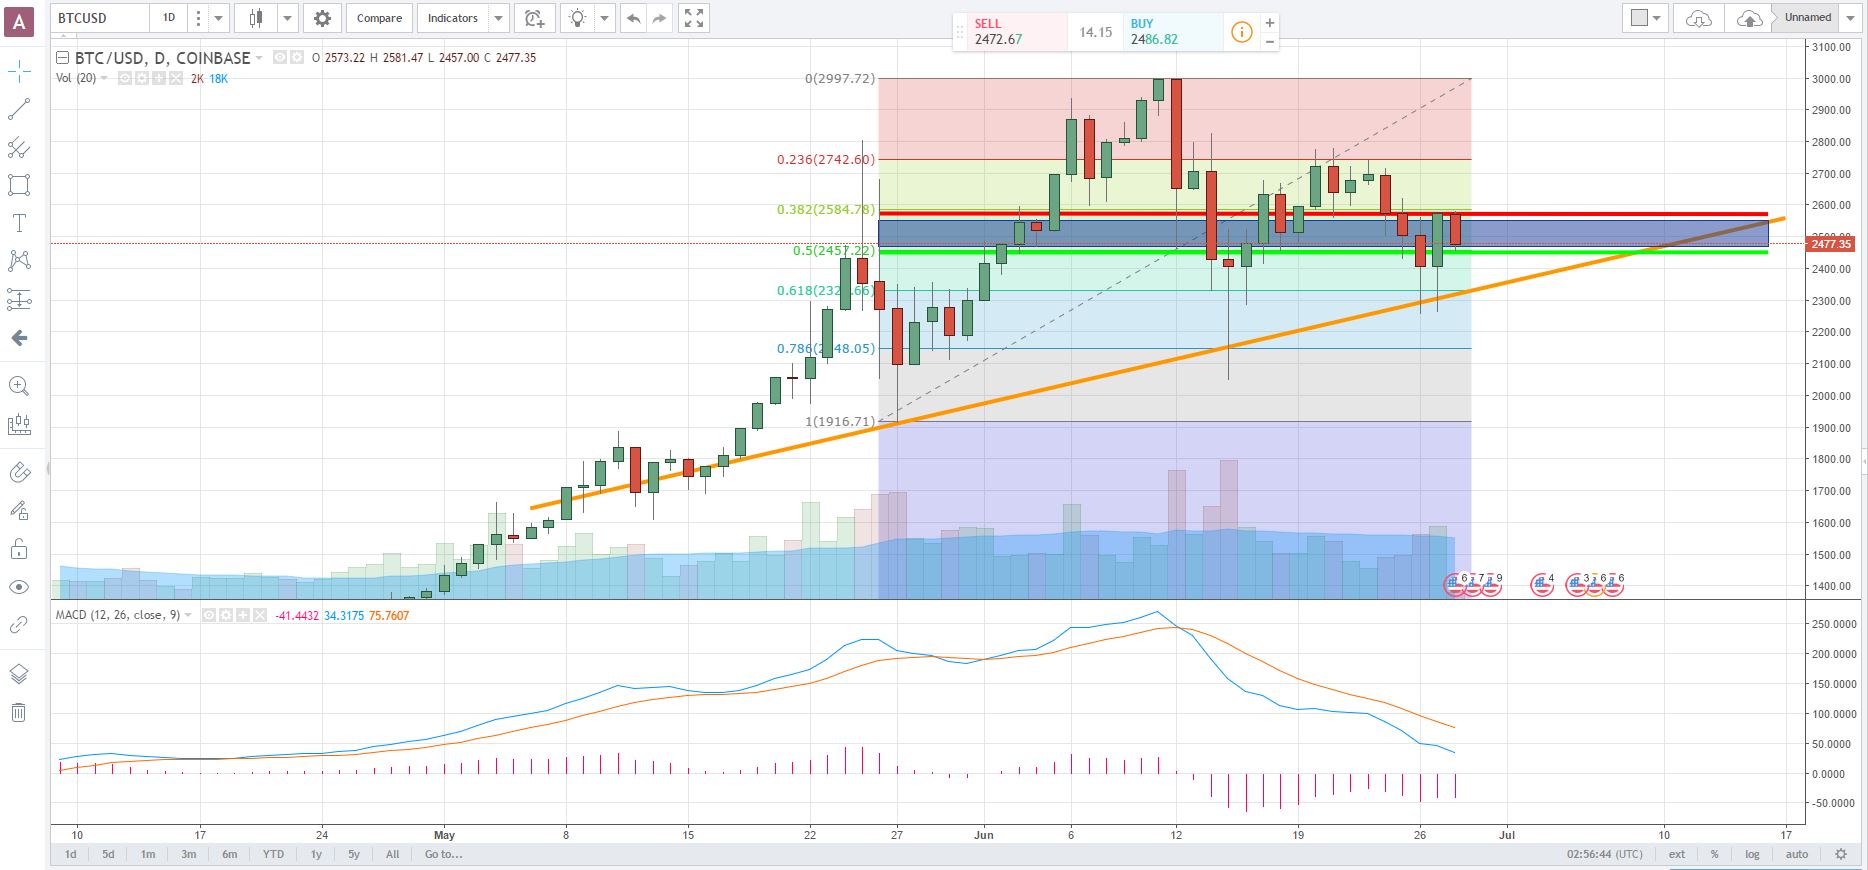Expand the Indicators favorites dropdown arrow

(498, 18)
